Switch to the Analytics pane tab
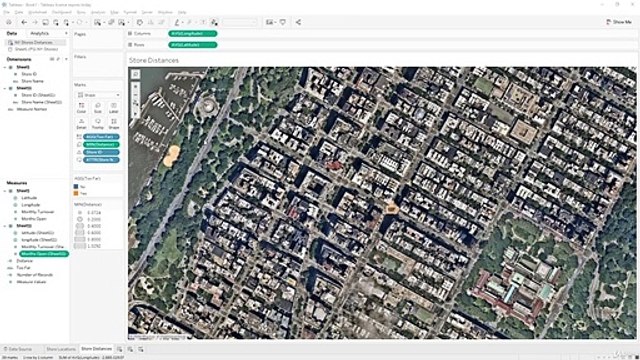The width and height of the screenshot is (640, 360). point(40,33)
